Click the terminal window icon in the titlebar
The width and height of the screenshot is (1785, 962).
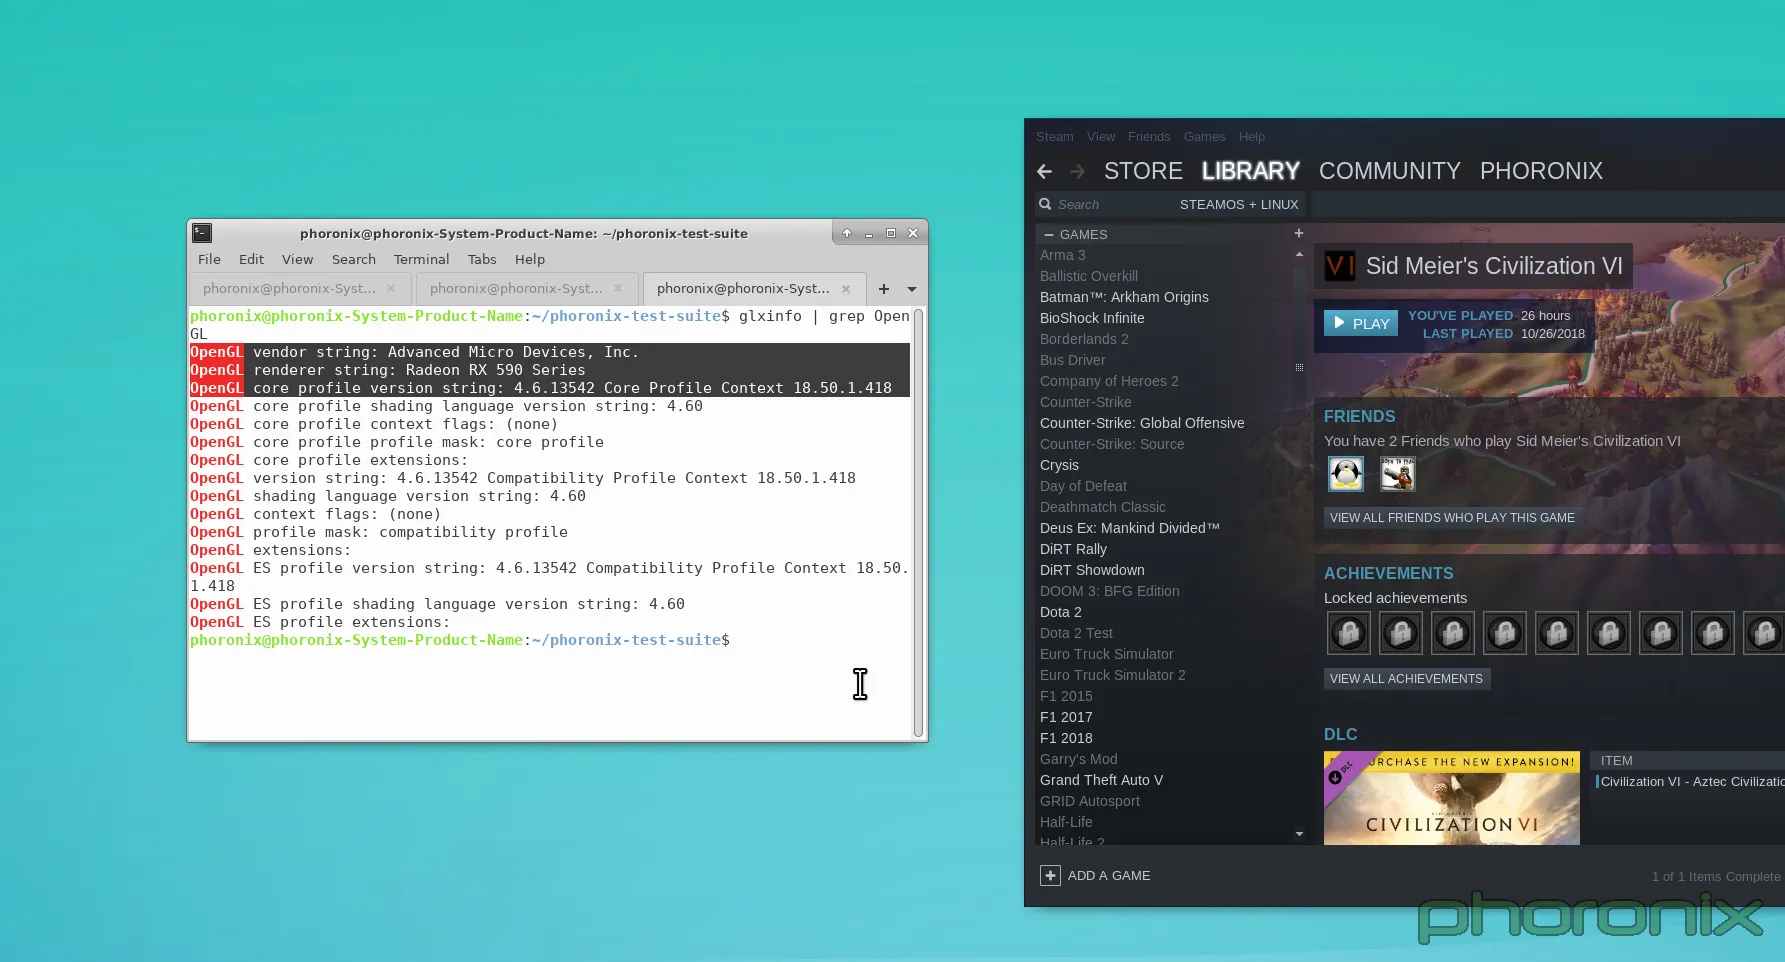point(201,232)
